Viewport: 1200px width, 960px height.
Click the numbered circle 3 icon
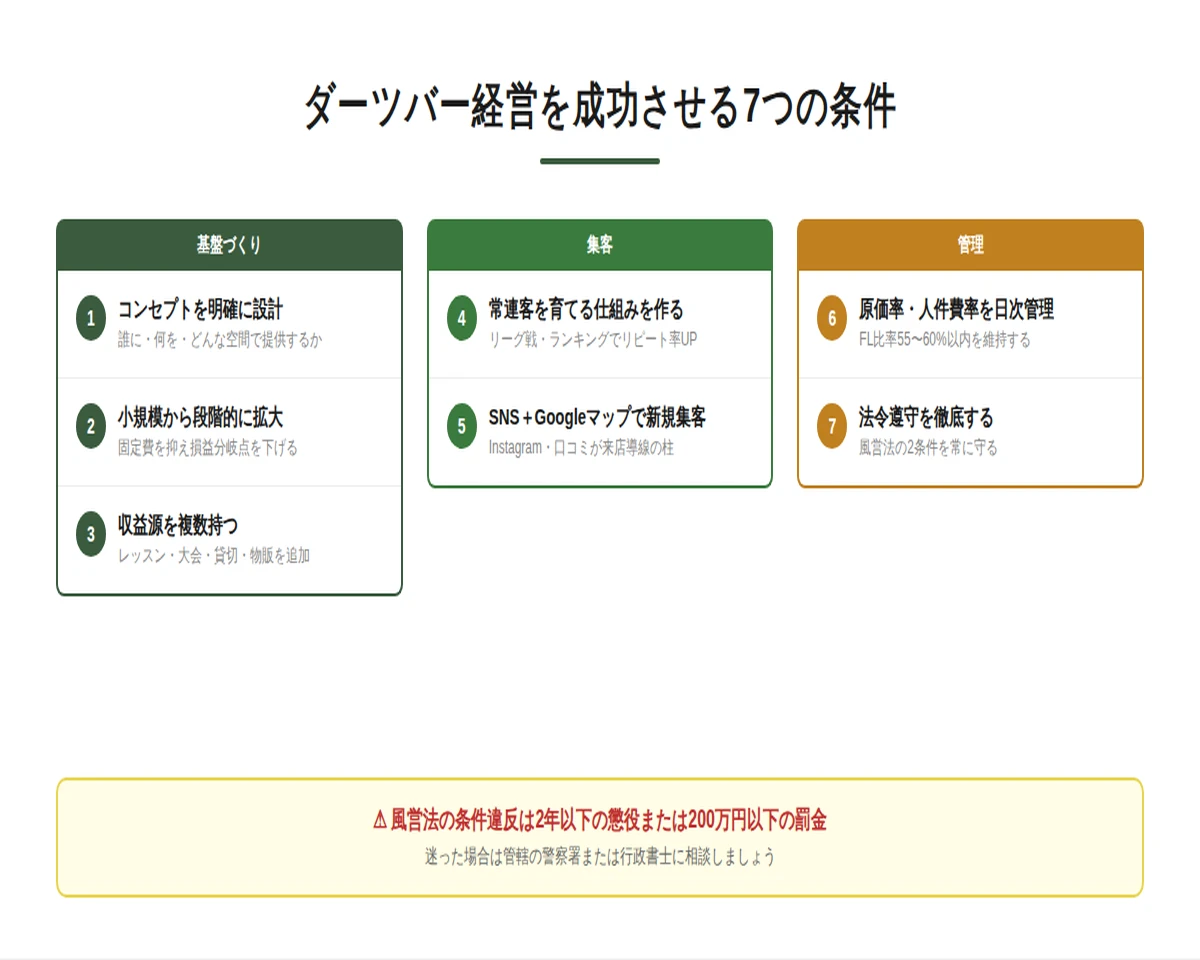[90, 536]
